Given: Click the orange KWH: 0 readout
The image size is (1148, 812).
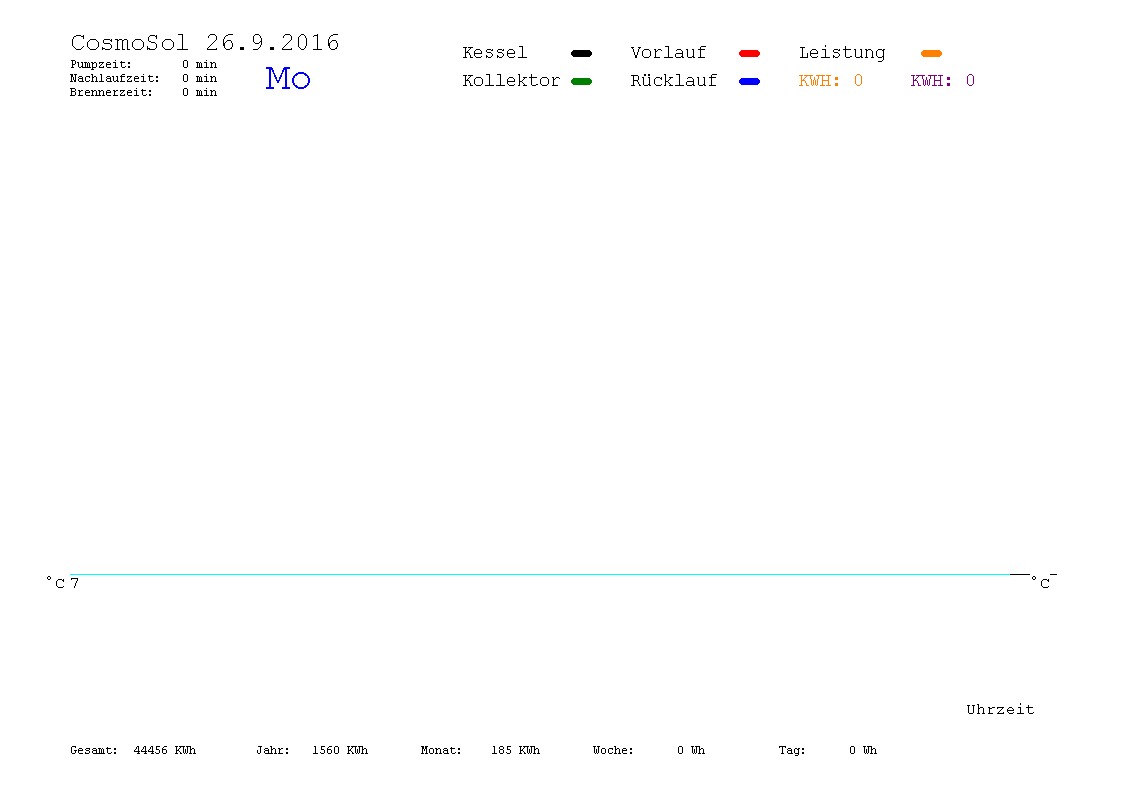Looking at the screenshot, I should click(x=830, y=81).
